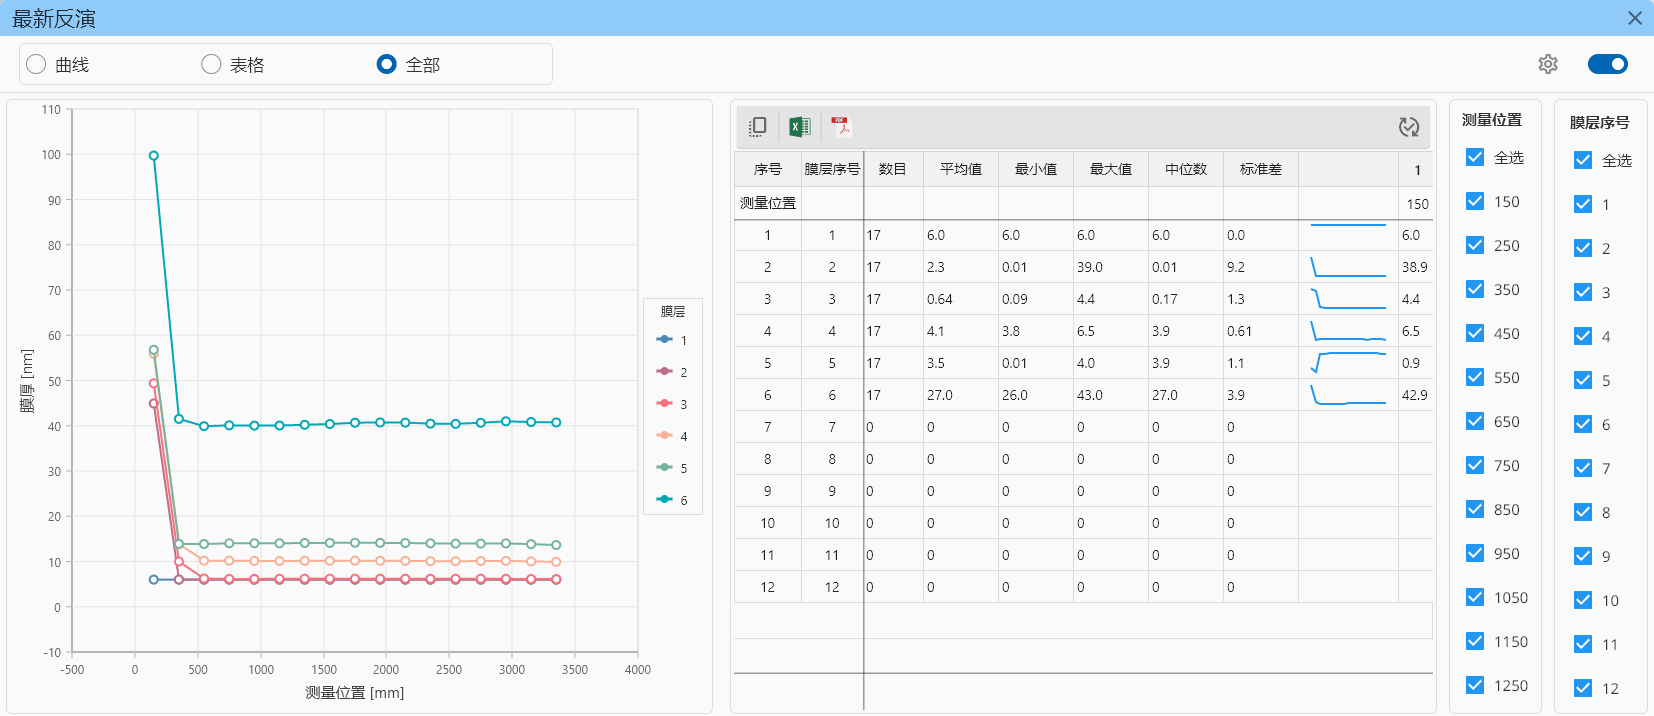Toggle legend entry for layer 2
The width and height of the screenshot is (1654, 716).
point(672,372)
